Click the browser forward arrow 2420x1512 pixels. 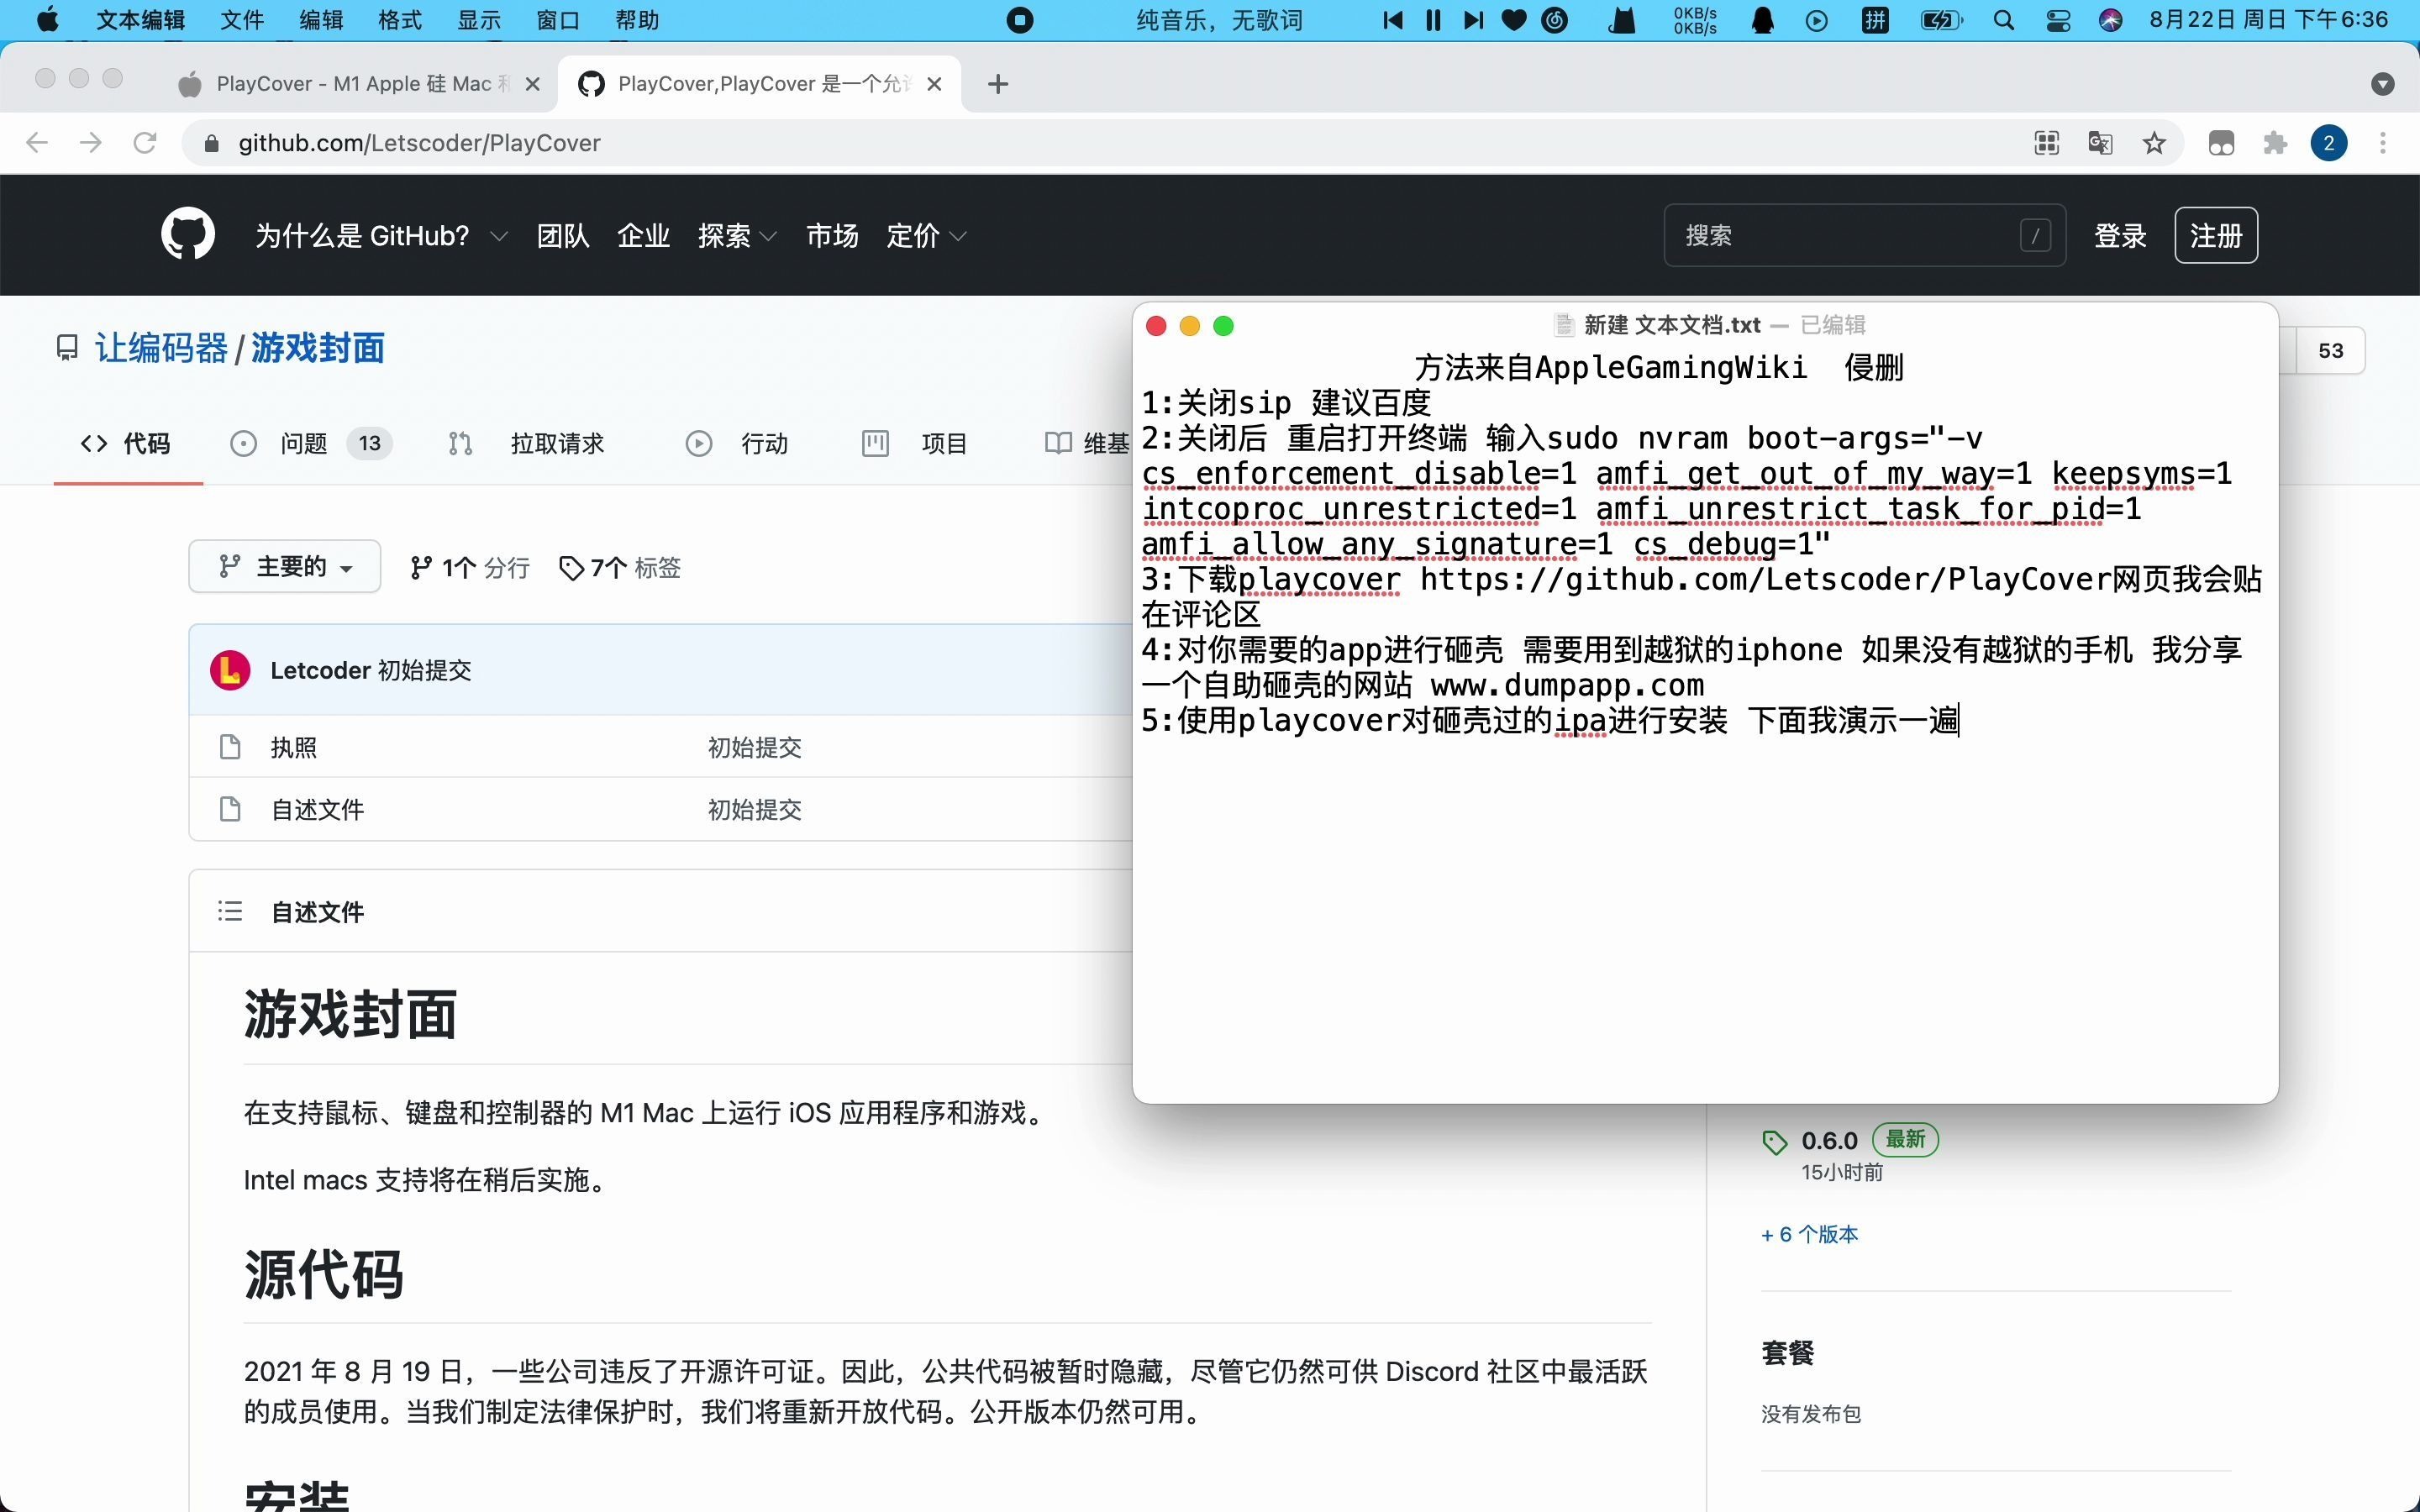click(91, 143)
